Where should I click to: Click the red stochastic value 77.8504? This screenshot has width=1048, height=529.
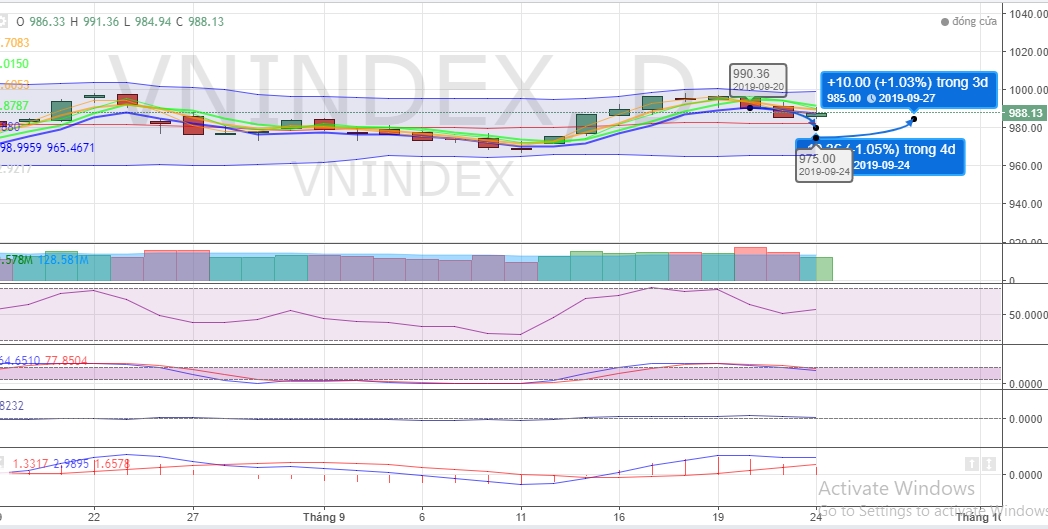point(66,361)
